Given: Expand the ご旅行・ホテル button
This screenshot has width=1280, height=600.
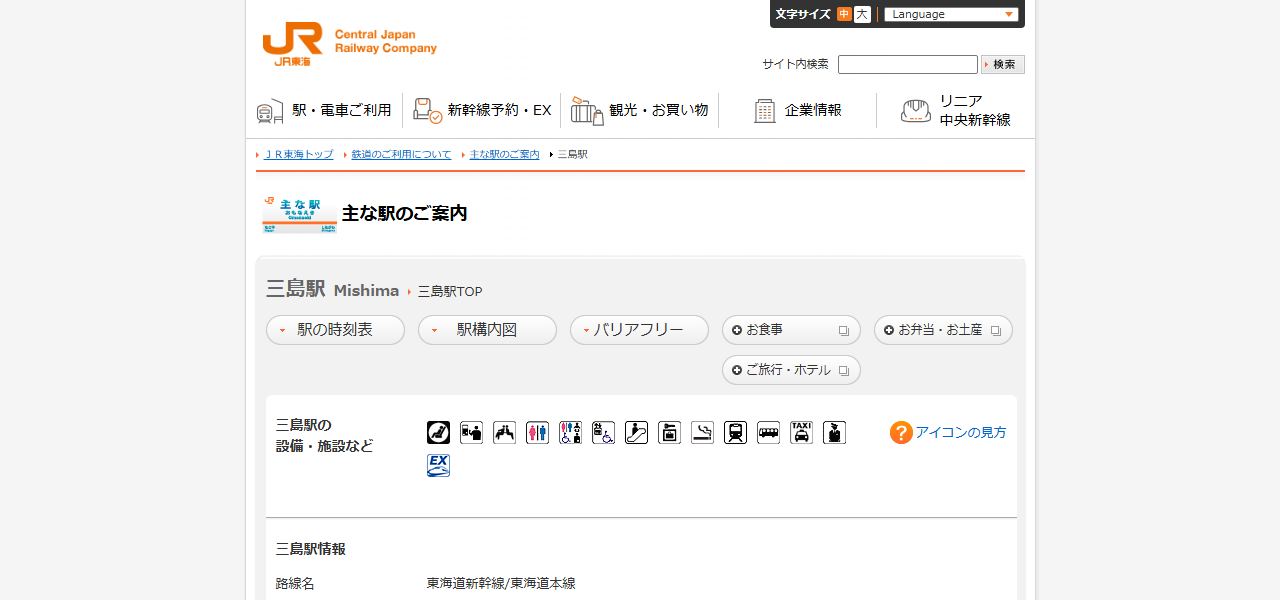Looking at the screenshot, I should tap(791, 370).
